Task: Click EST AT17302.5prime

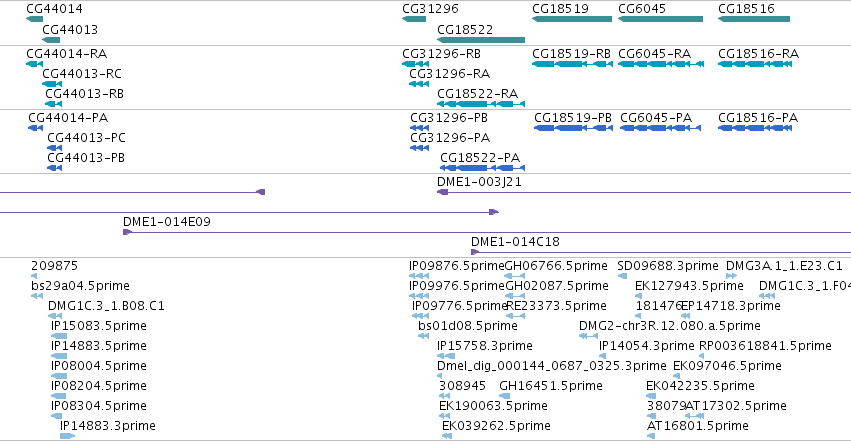Action: point(695,416)
